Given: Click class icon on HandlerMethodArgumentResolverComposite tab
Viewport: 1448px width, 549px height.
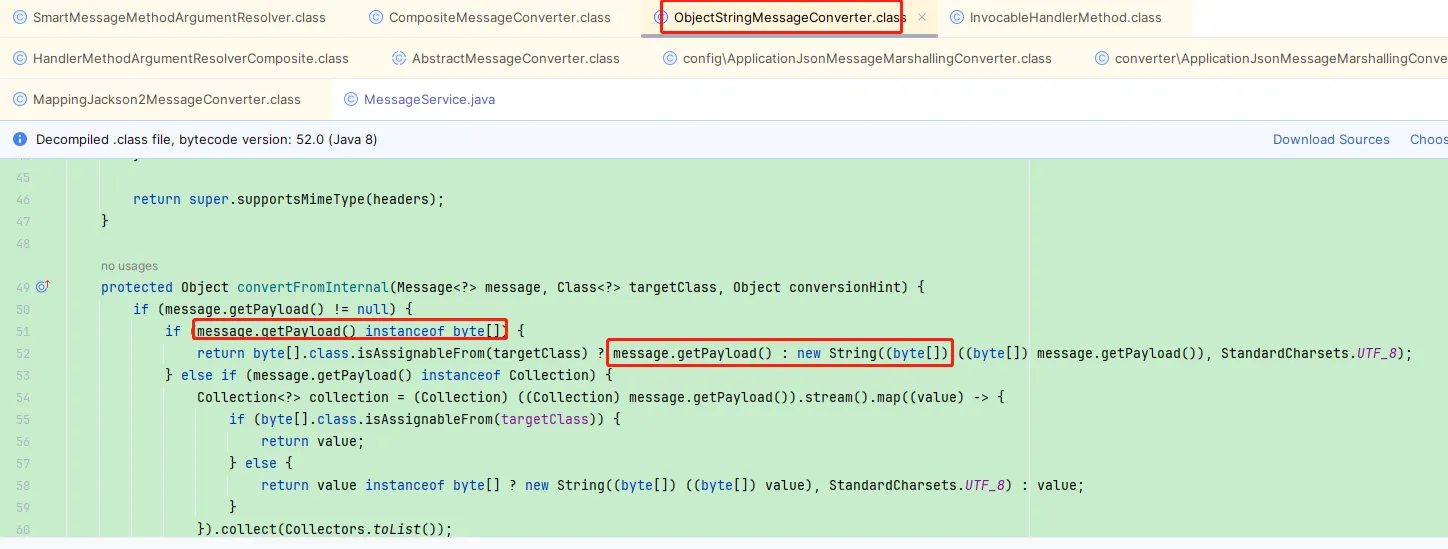Looking at the screenshot, I should [20, 58].
